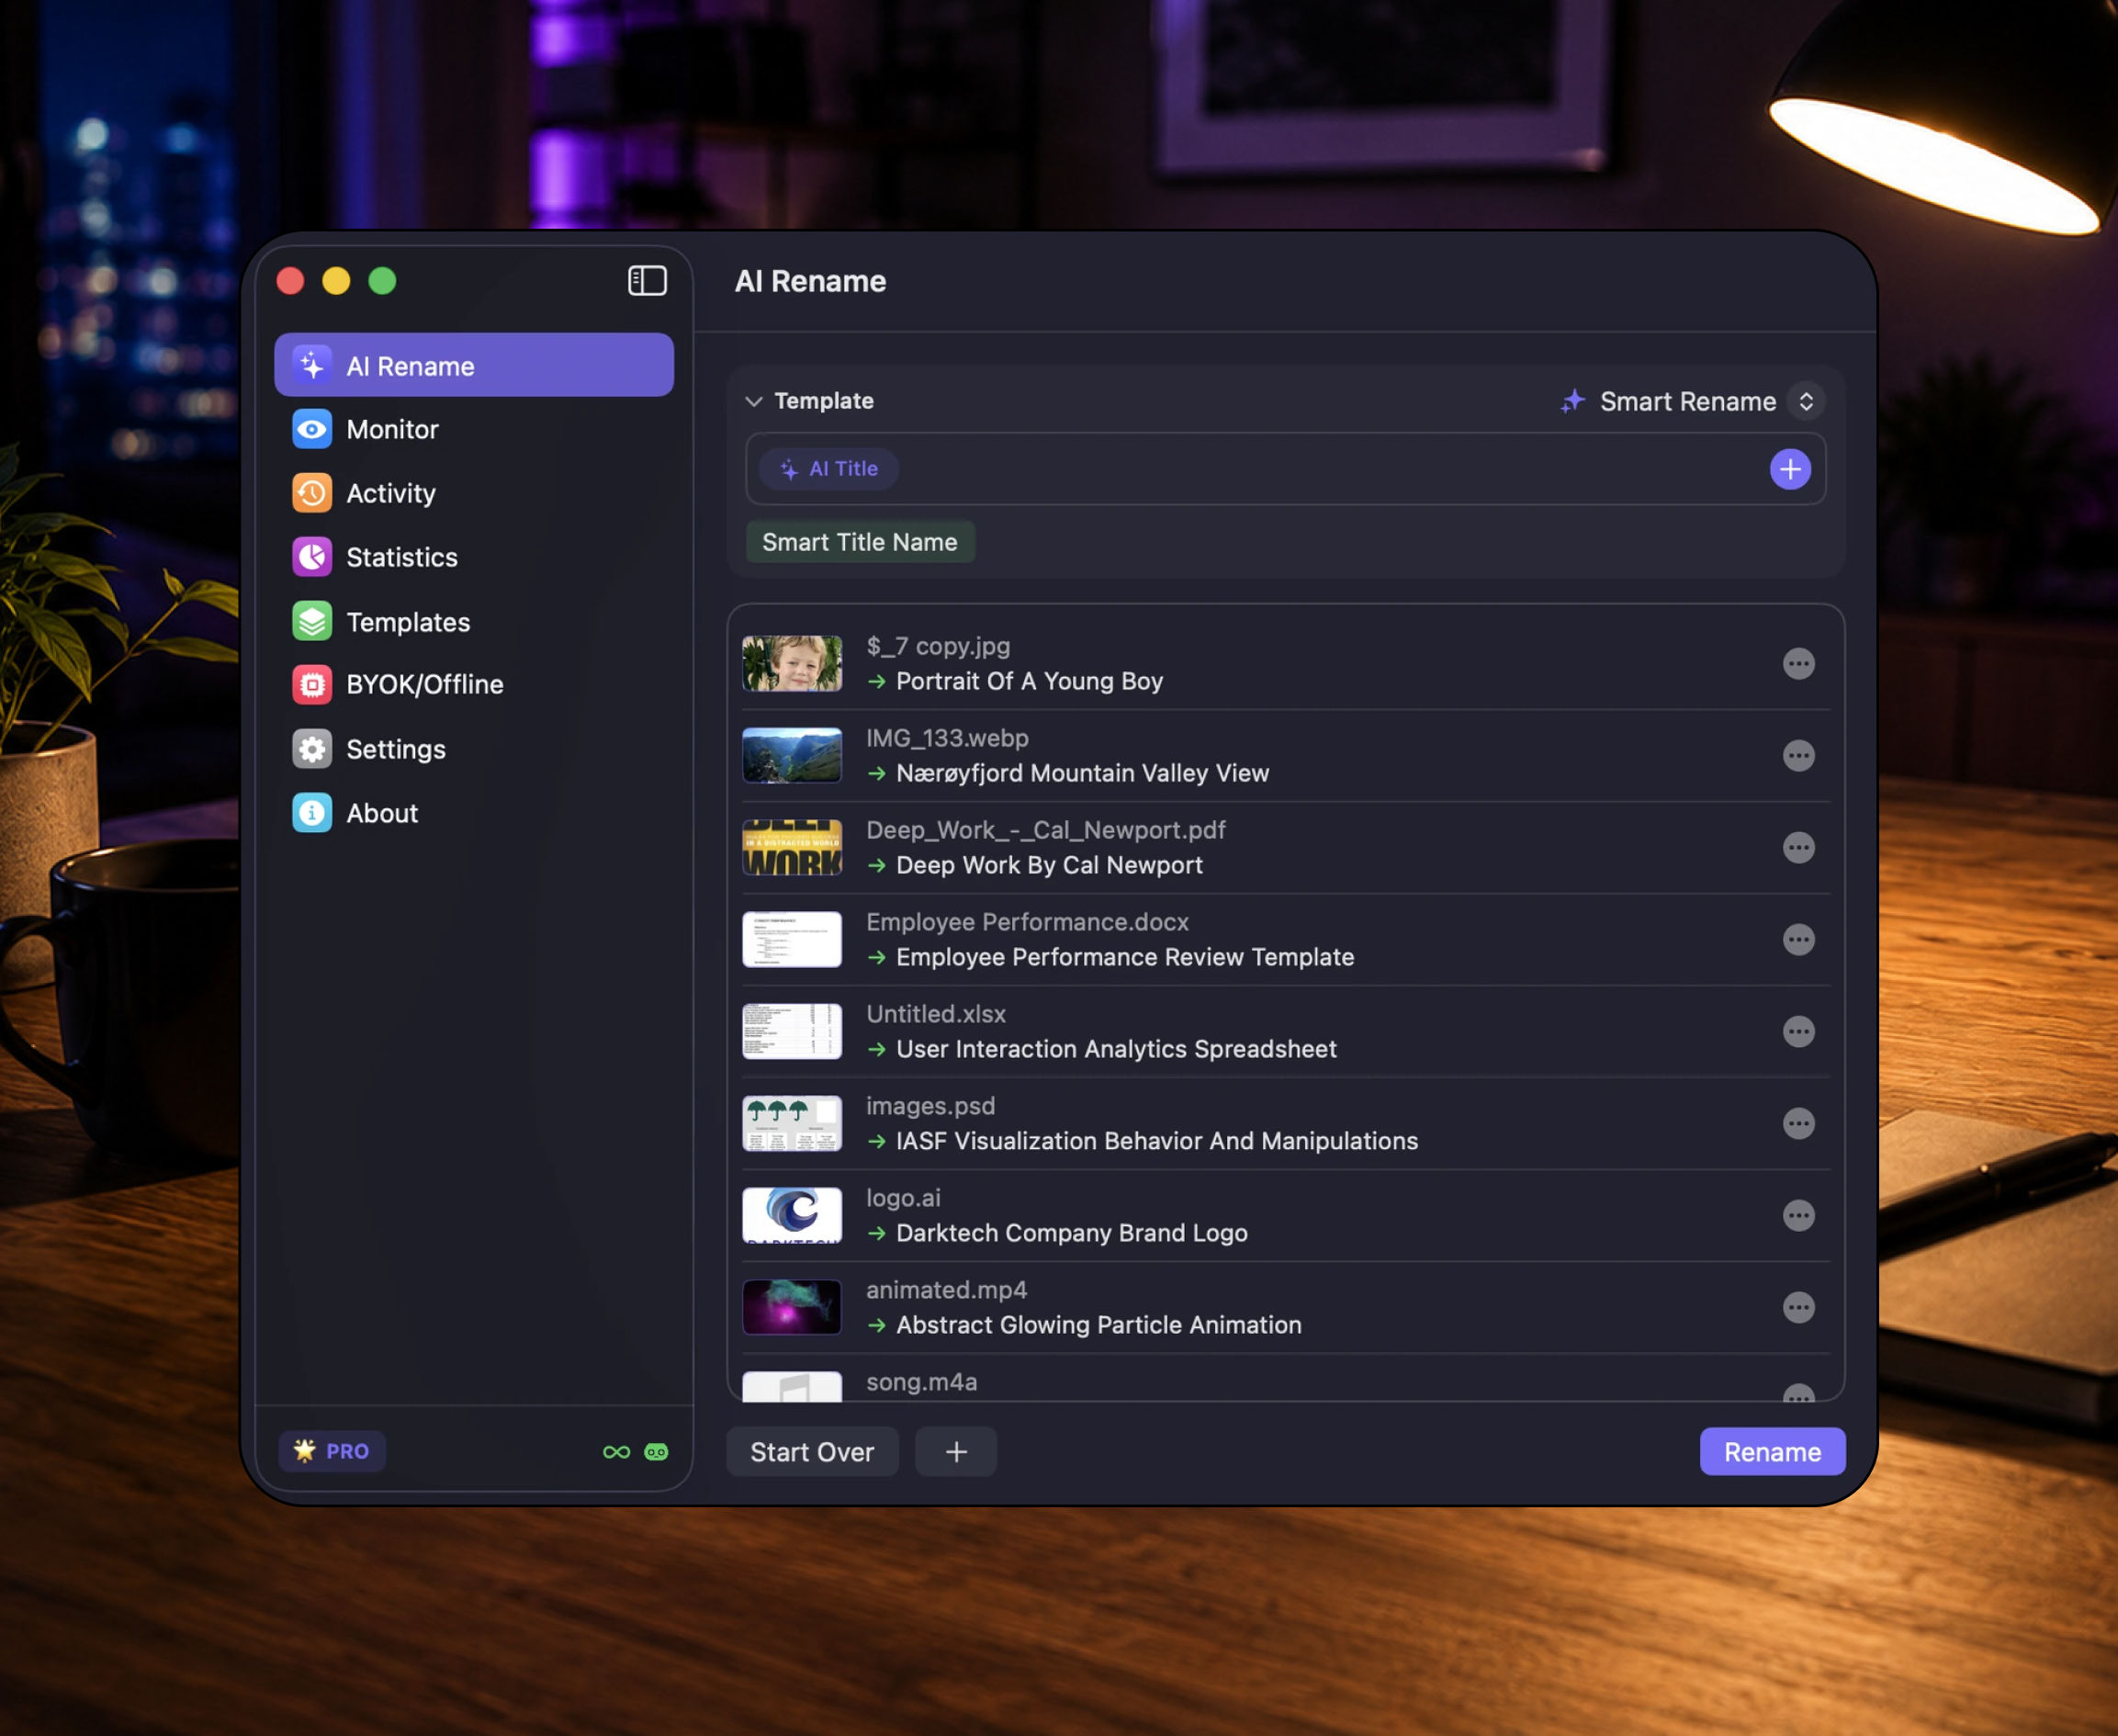Click the Employee Performance.docx thumbnail
Image resolution: width=2118 pixels, height=1736 pixels.
[792, 940]
